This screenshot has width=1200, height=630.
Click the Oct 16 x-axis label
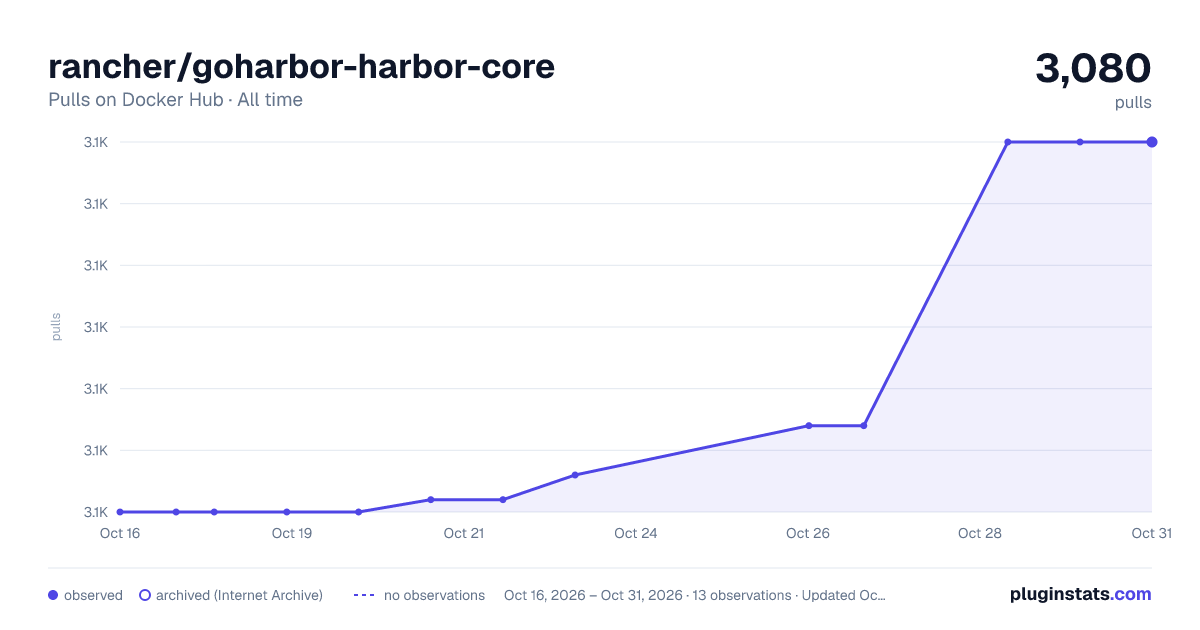[x=120, y=533]
